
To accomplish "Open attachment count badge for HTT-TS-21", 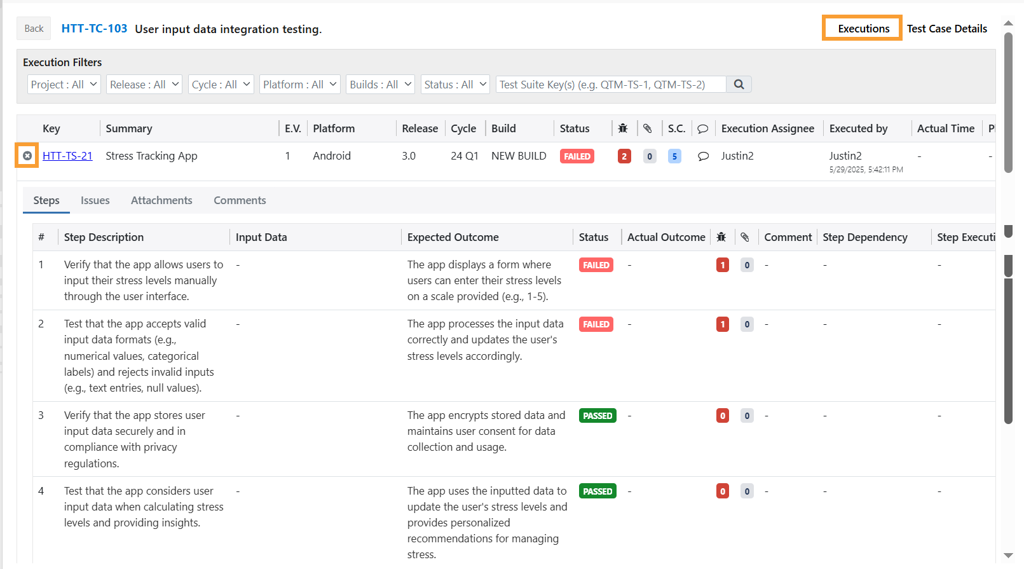I will pyautogui.click(x=649, y=156).
